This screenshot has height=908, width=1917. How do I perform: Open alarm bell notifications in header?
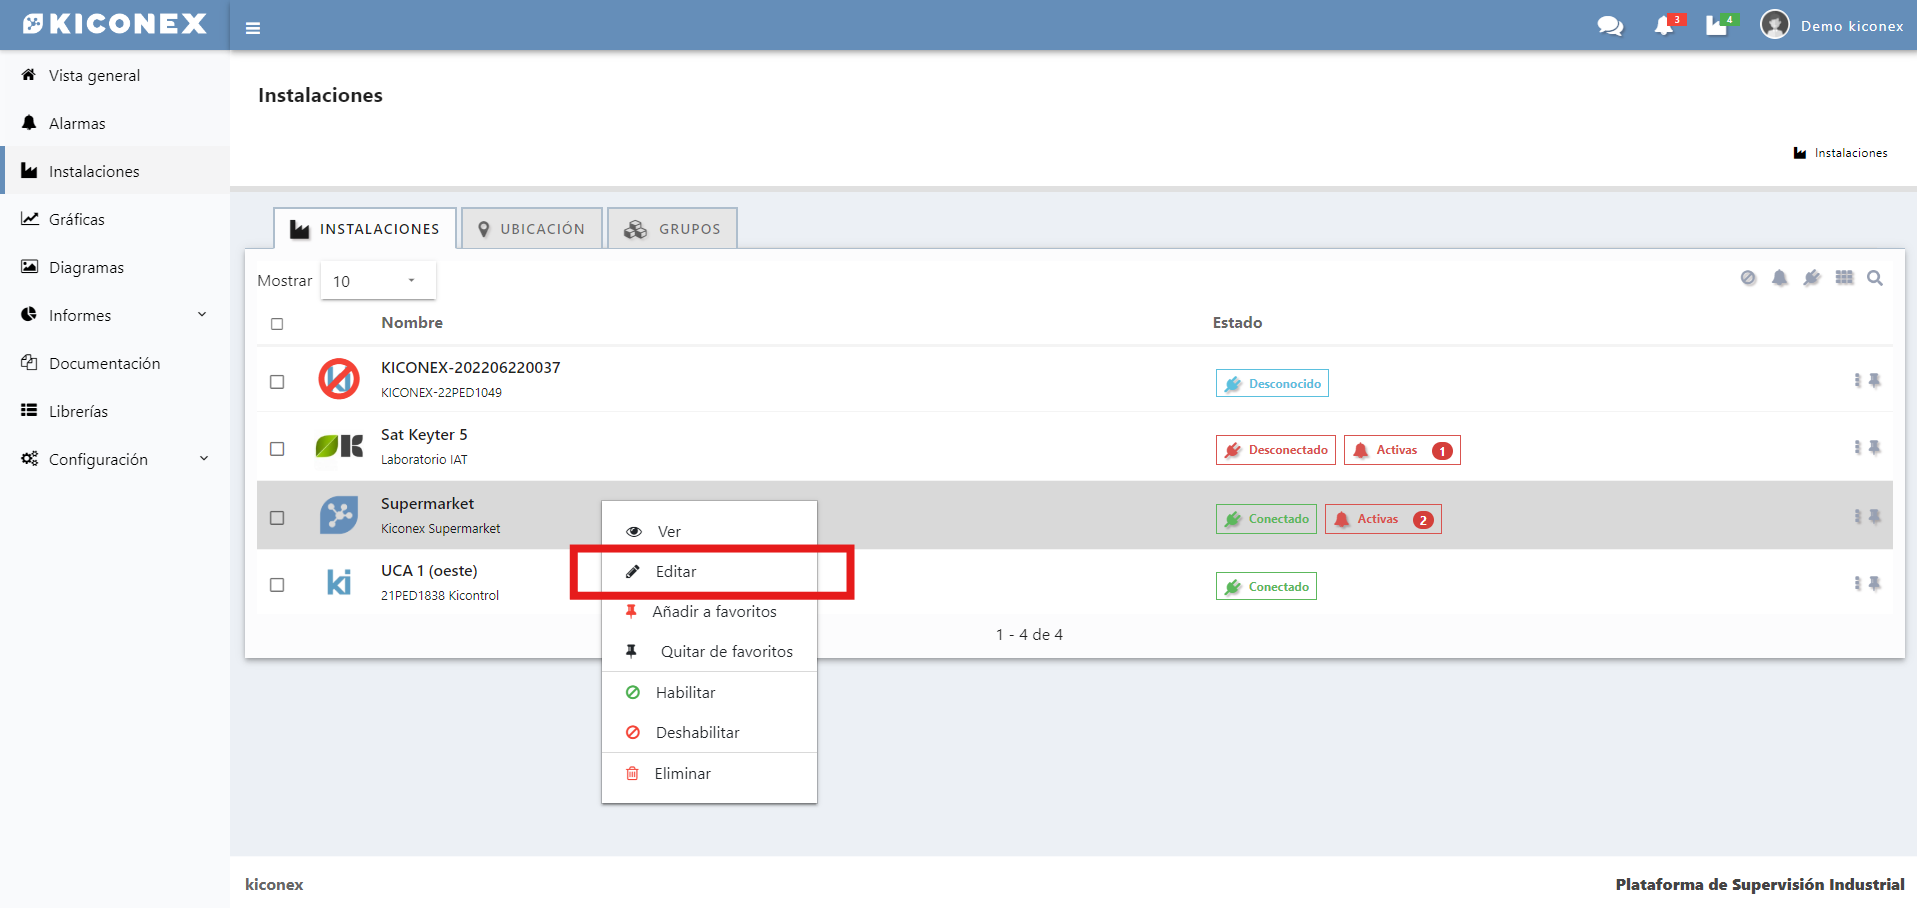click(1664, 26)
